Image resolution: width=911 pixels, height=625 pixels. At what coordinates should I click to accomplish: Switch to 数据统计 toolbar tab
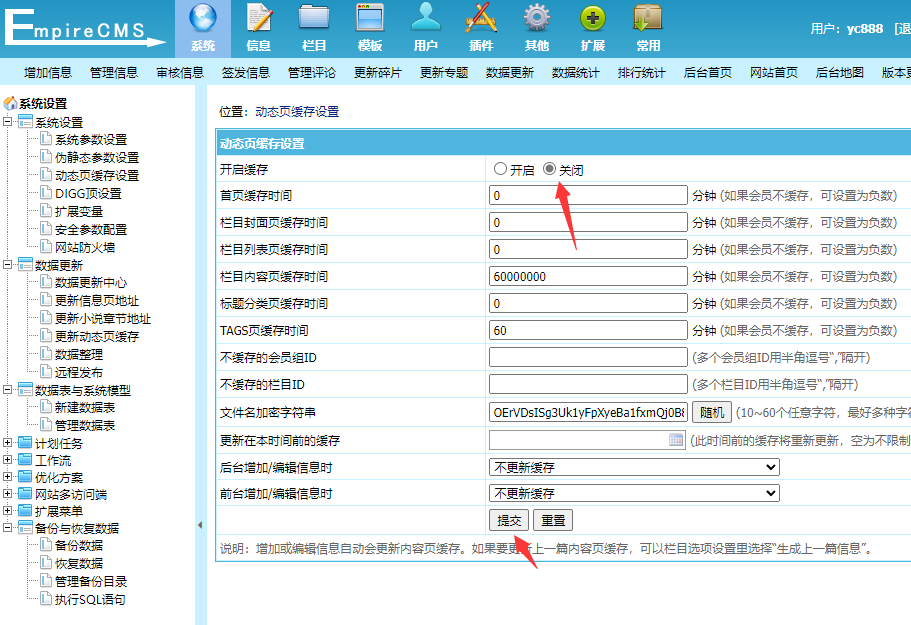[575, 72]
